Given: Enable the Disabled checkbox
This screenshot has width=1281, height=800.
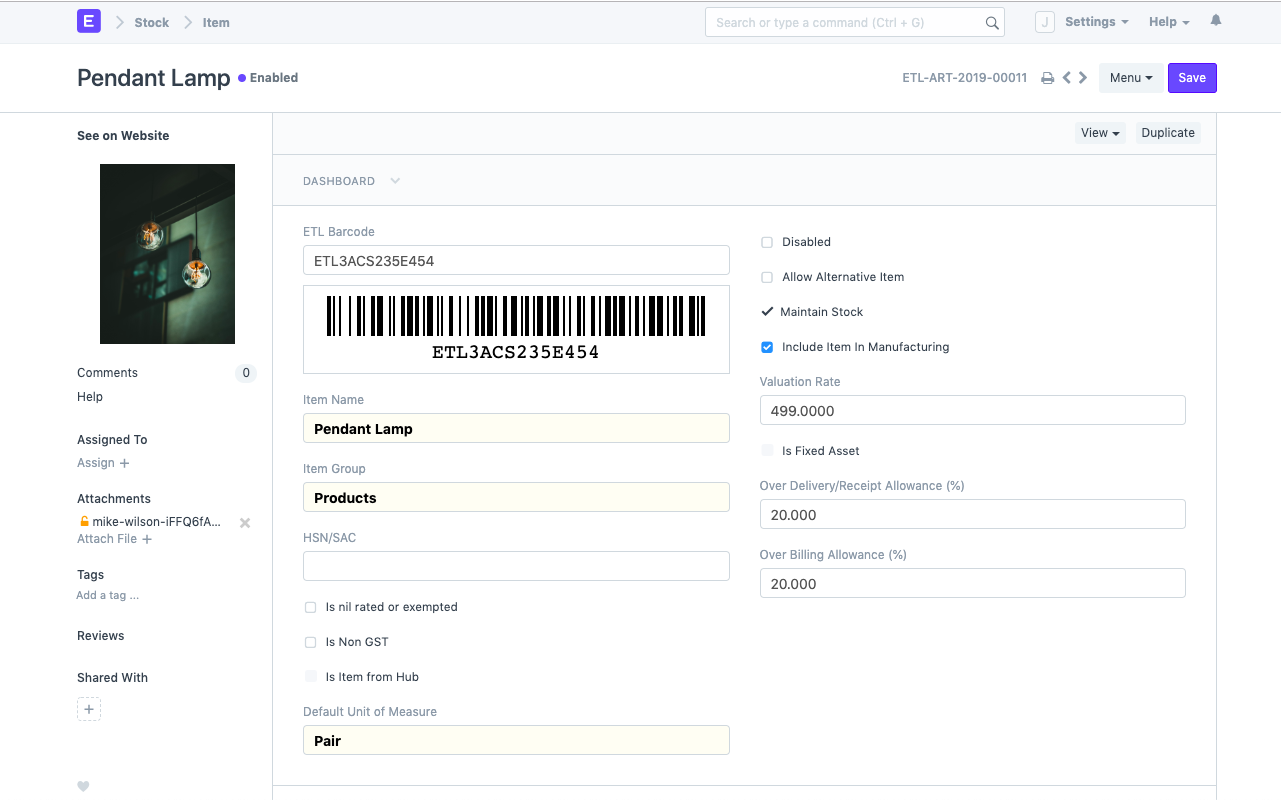Looking at the screenshot, I should pyautogui.click(x=767, y=242).
